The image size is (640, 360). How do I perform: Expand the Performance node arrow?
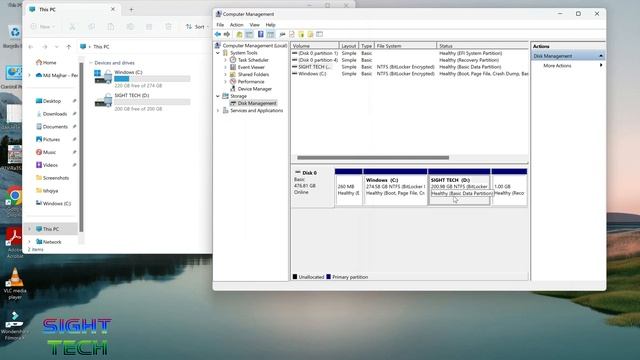click(x=225, y=82)
